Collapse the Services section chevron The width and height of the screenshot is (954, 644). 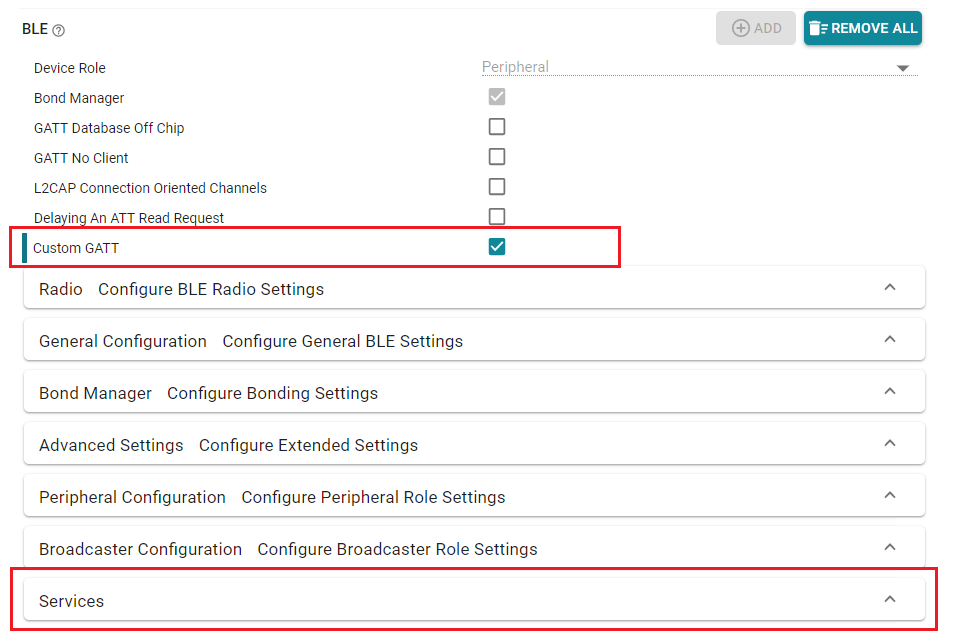tap(889, 600)
